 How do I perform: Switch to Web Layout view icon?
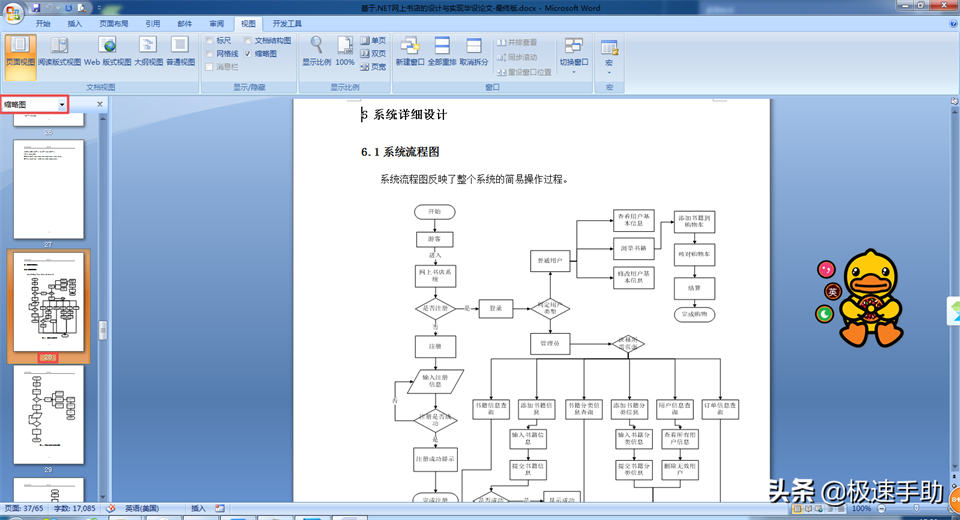(107, 50)
